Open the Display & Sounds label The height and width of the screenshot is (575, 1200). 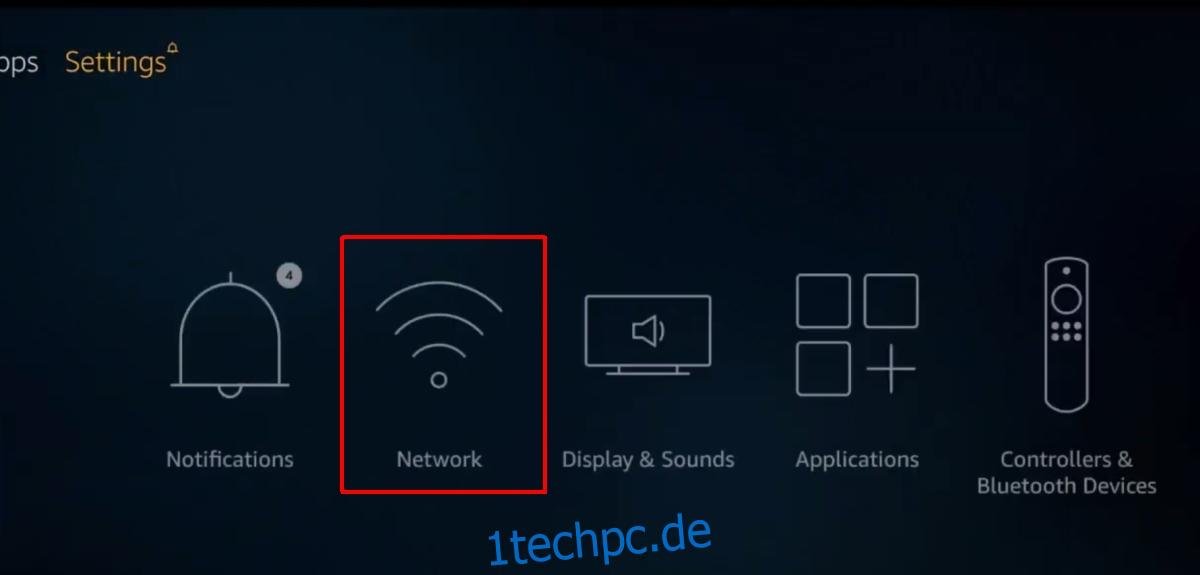coord(648,460)
